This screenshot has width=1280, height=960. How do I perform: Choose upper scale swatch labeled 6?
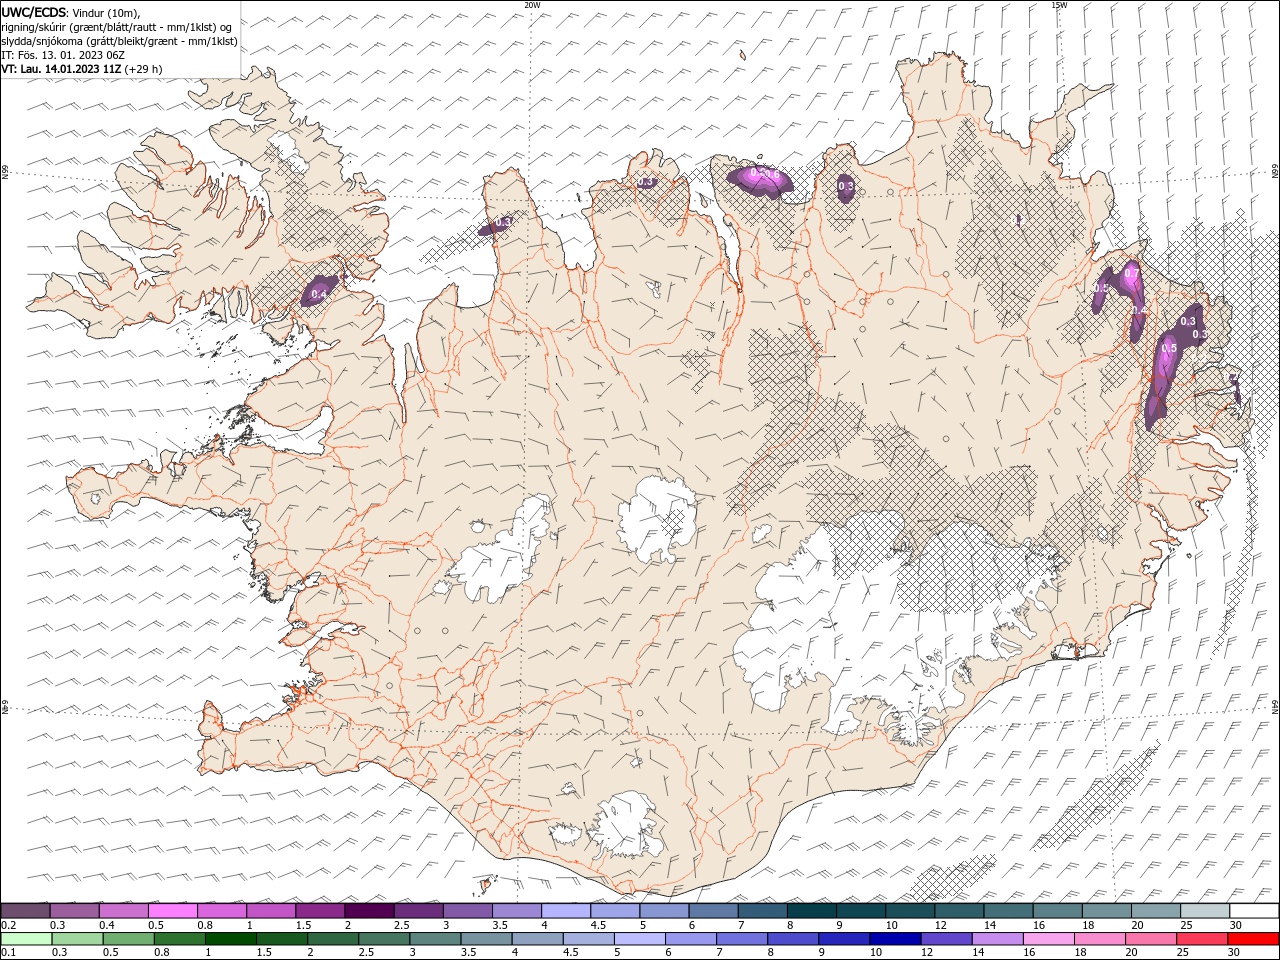[712, 911]
